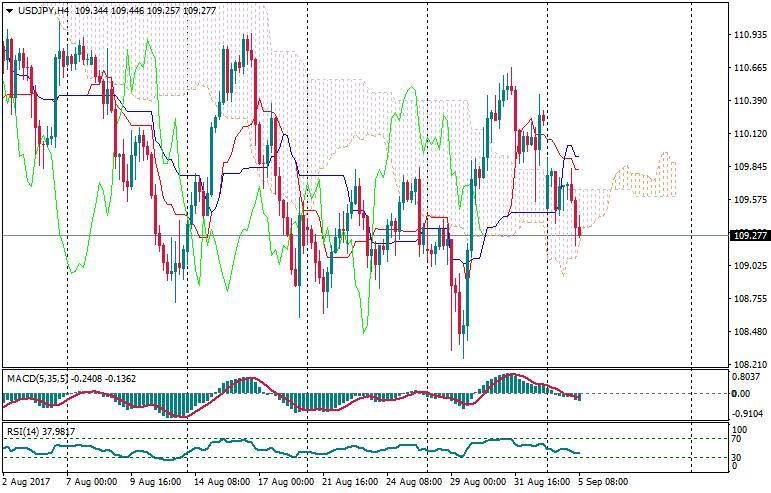
Task: Click the 0.8037 MACD scale value
Action: coord(748,377)
